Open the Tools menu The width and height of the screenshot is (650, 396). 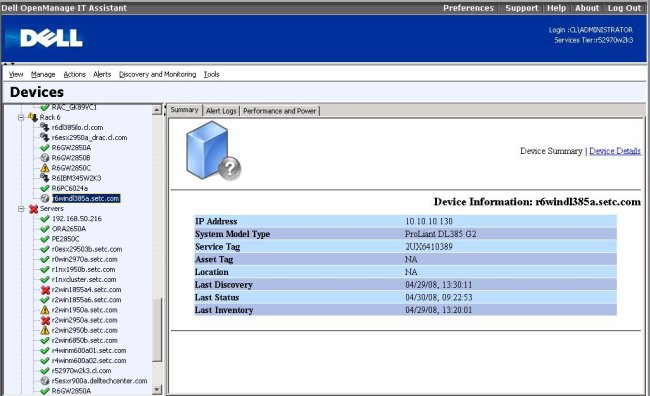(x=211, y=74)
